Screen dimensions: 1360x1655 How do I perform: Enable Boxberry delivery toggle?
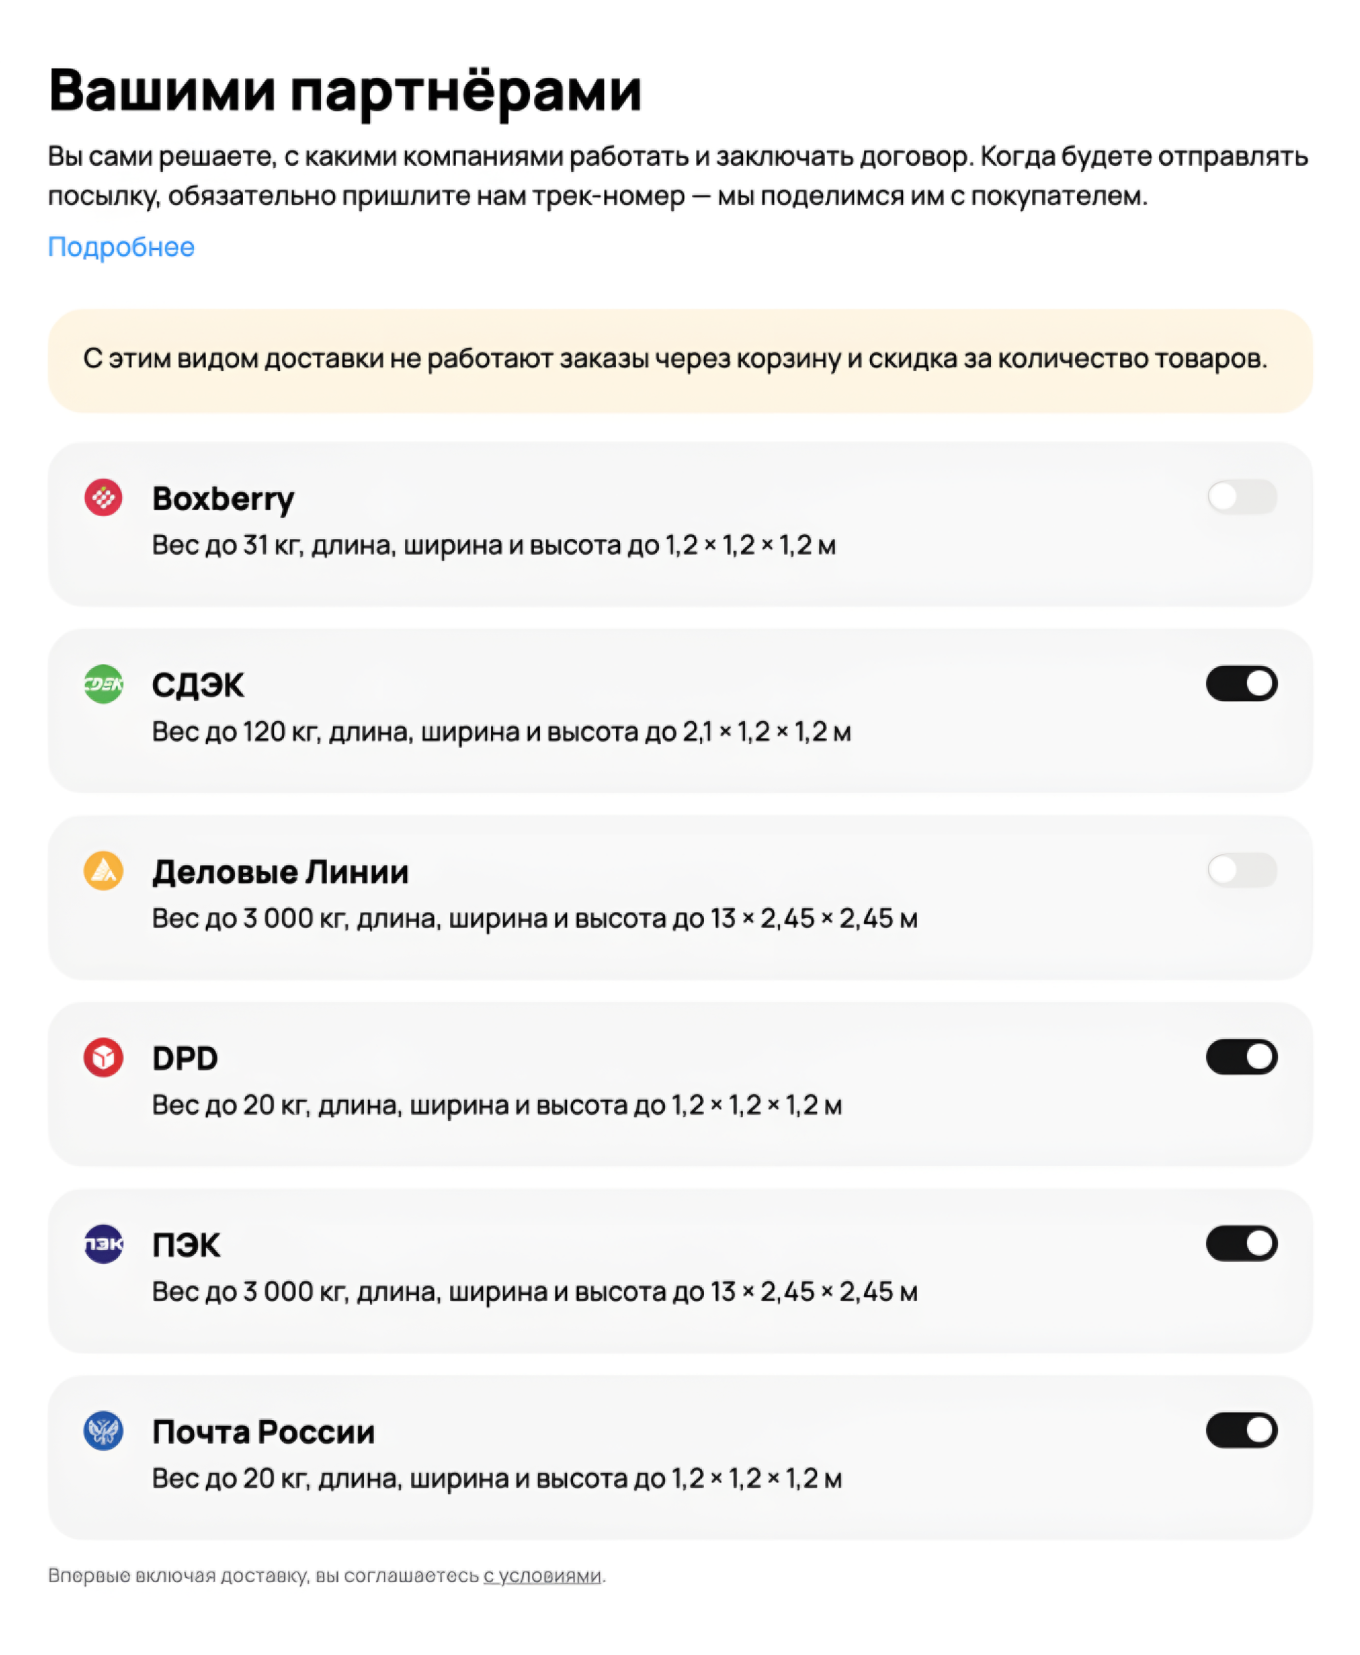point(1242,496)
